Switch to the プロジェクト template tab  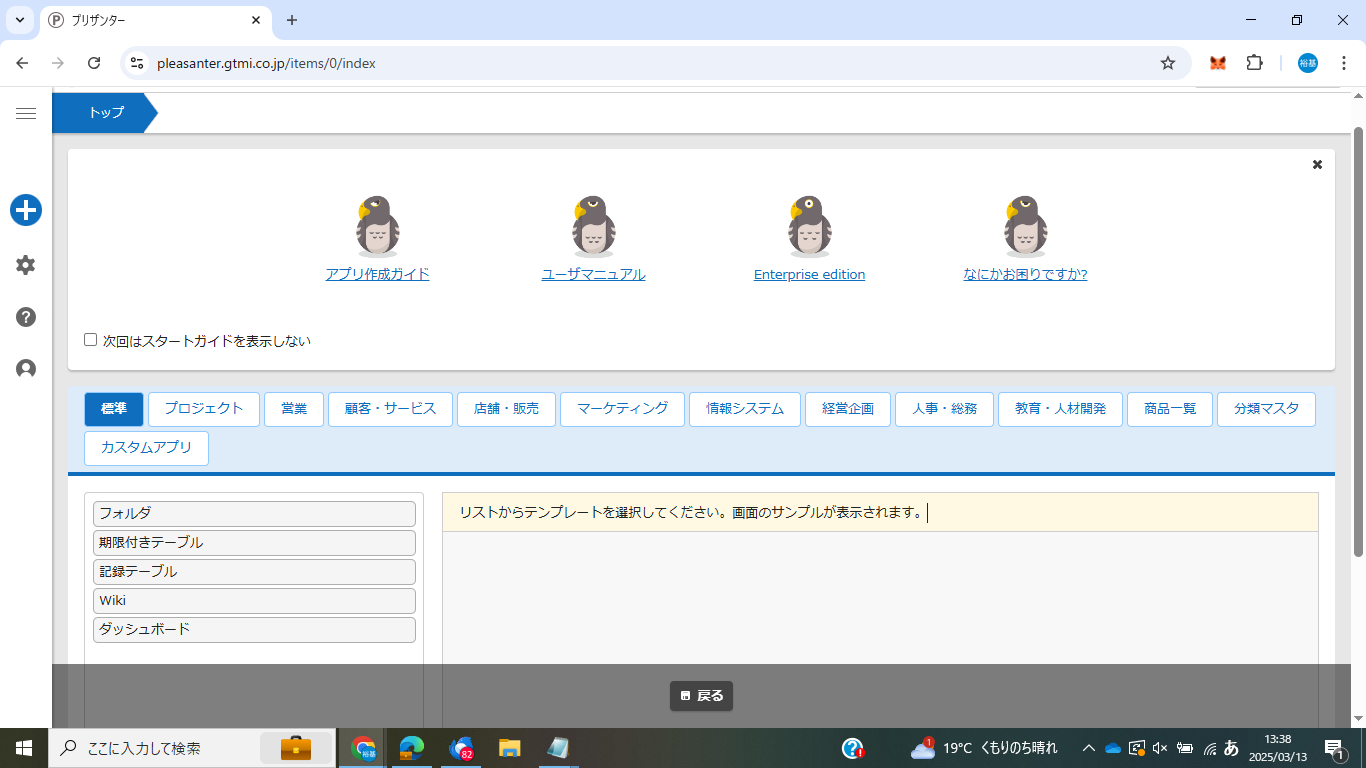point(204,409)
